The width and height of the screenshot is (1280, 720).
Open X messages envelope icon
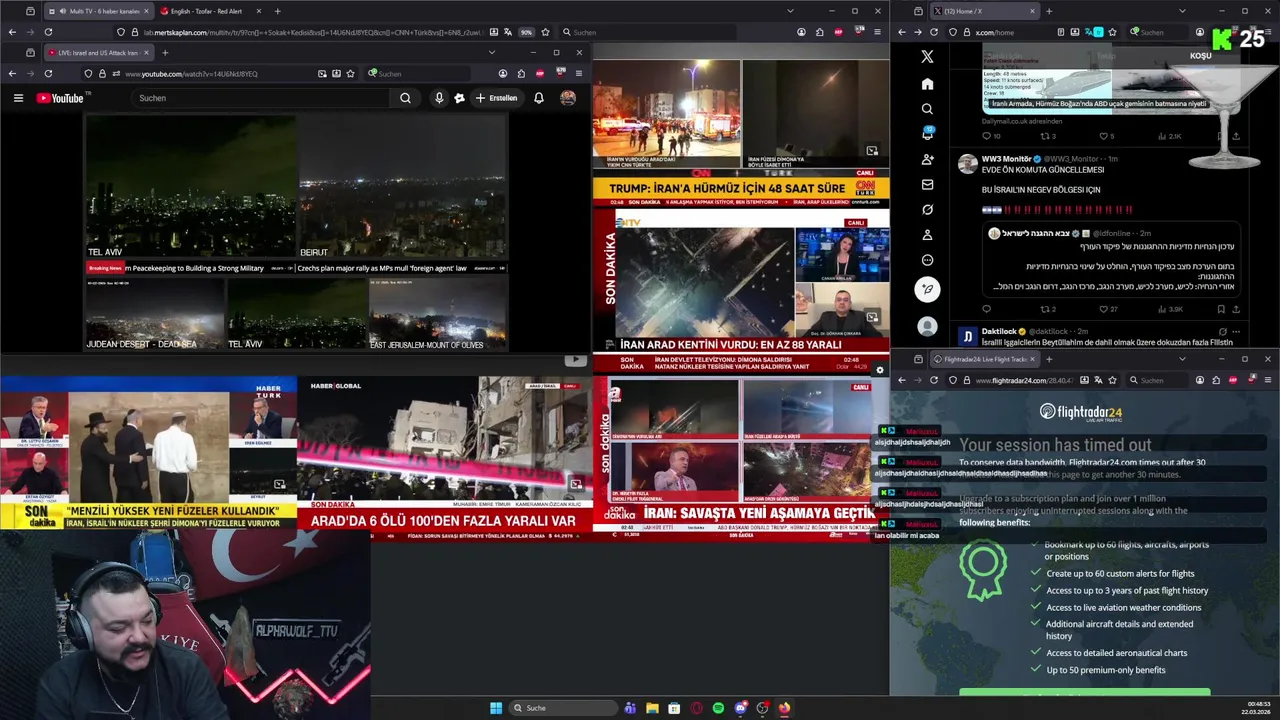coord(927,185)
